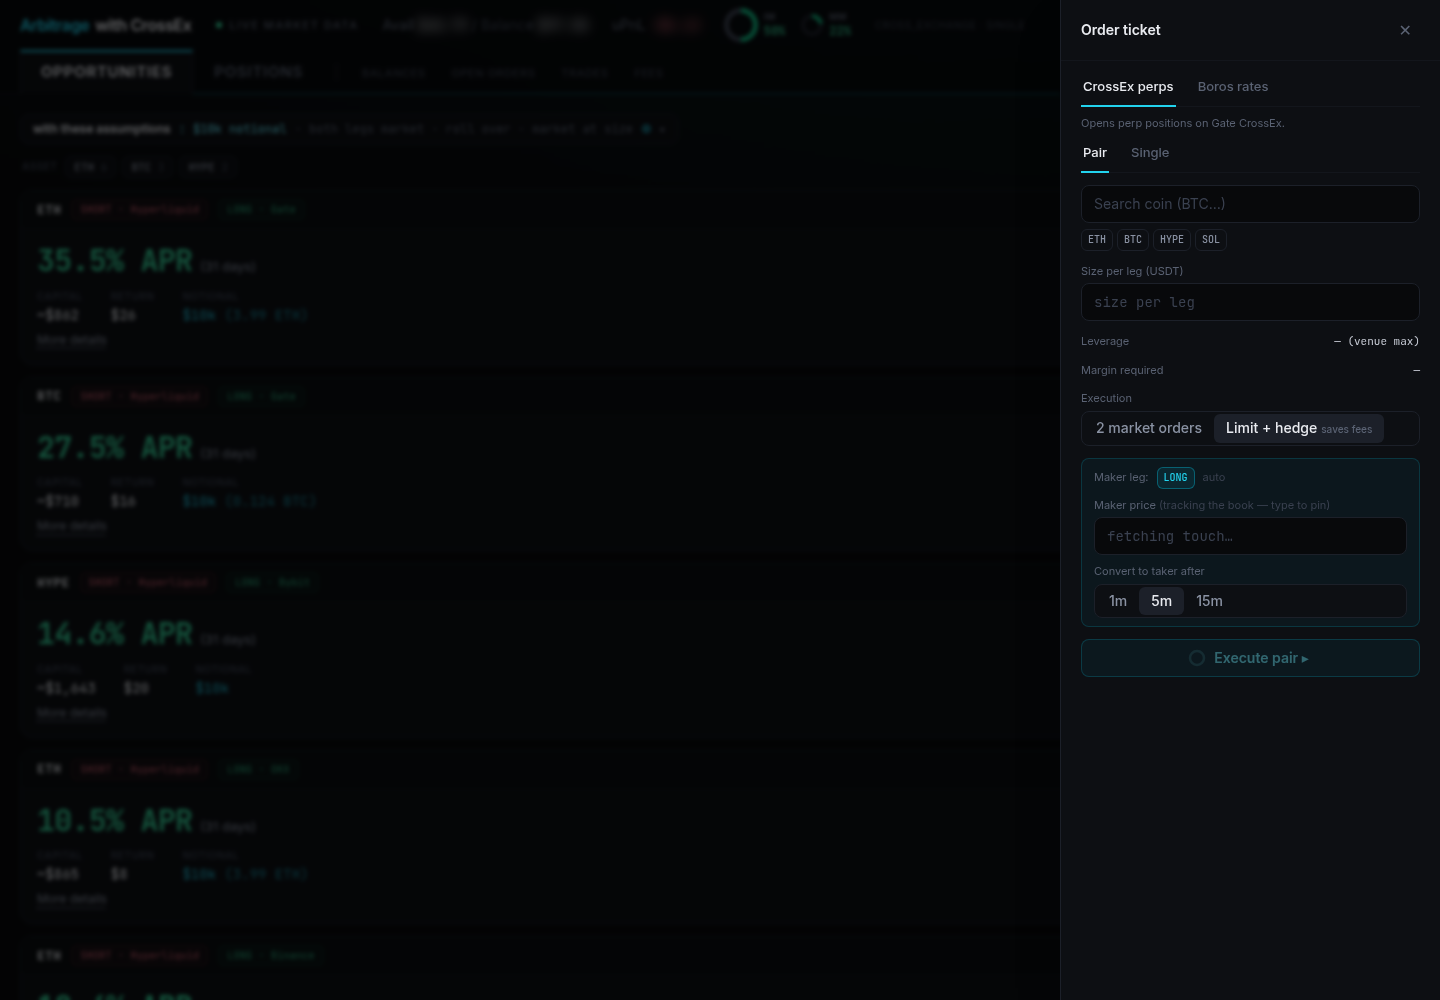
Task: Select the Single mode tab
Action: 1150,153
